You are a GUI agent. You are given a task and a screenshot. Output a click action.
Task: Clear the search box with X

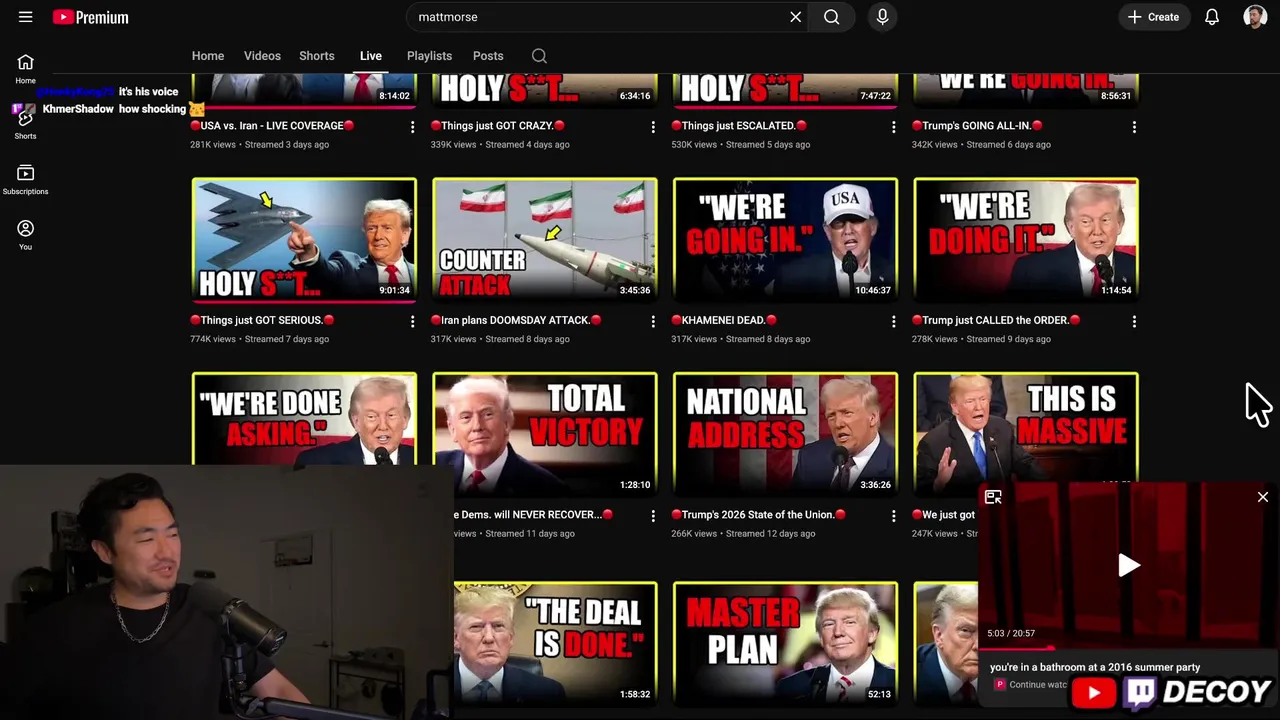coord(796,17)
